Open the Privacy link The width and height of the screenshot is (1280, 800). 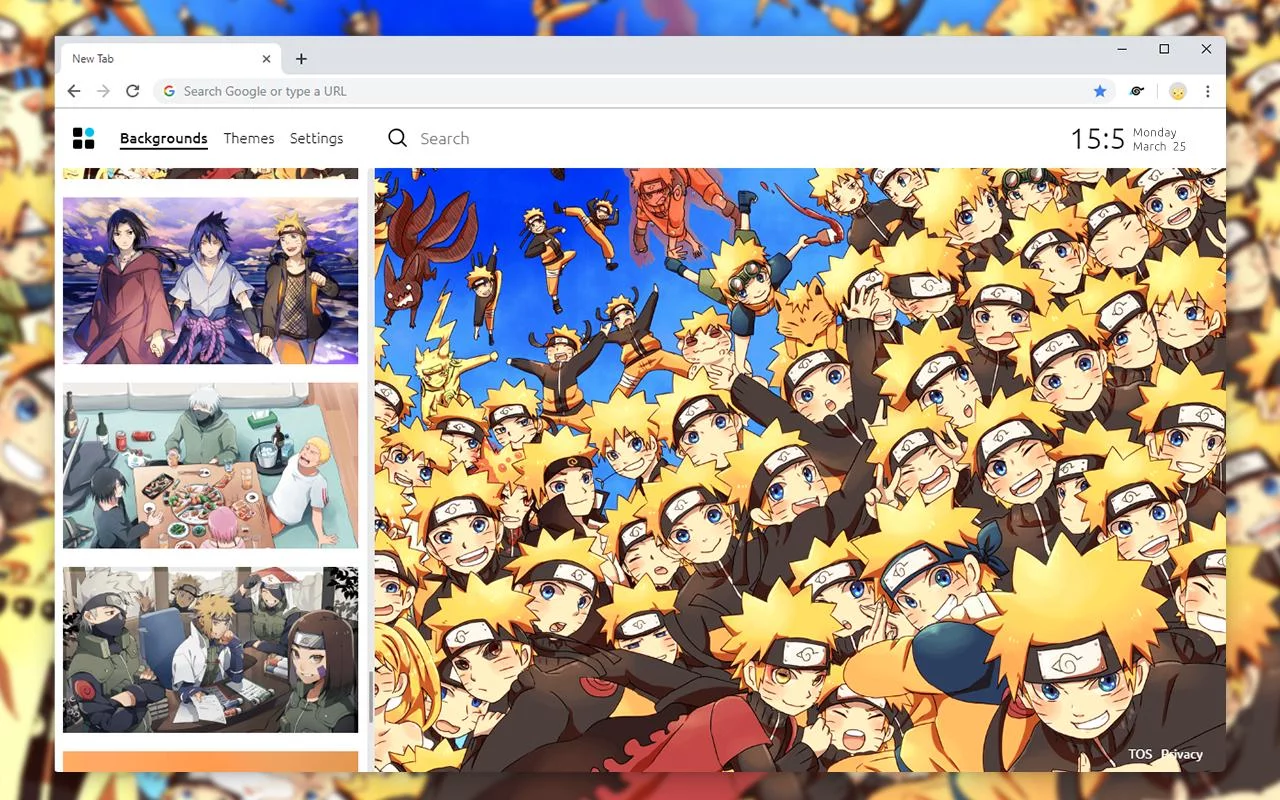(1182, 754)
